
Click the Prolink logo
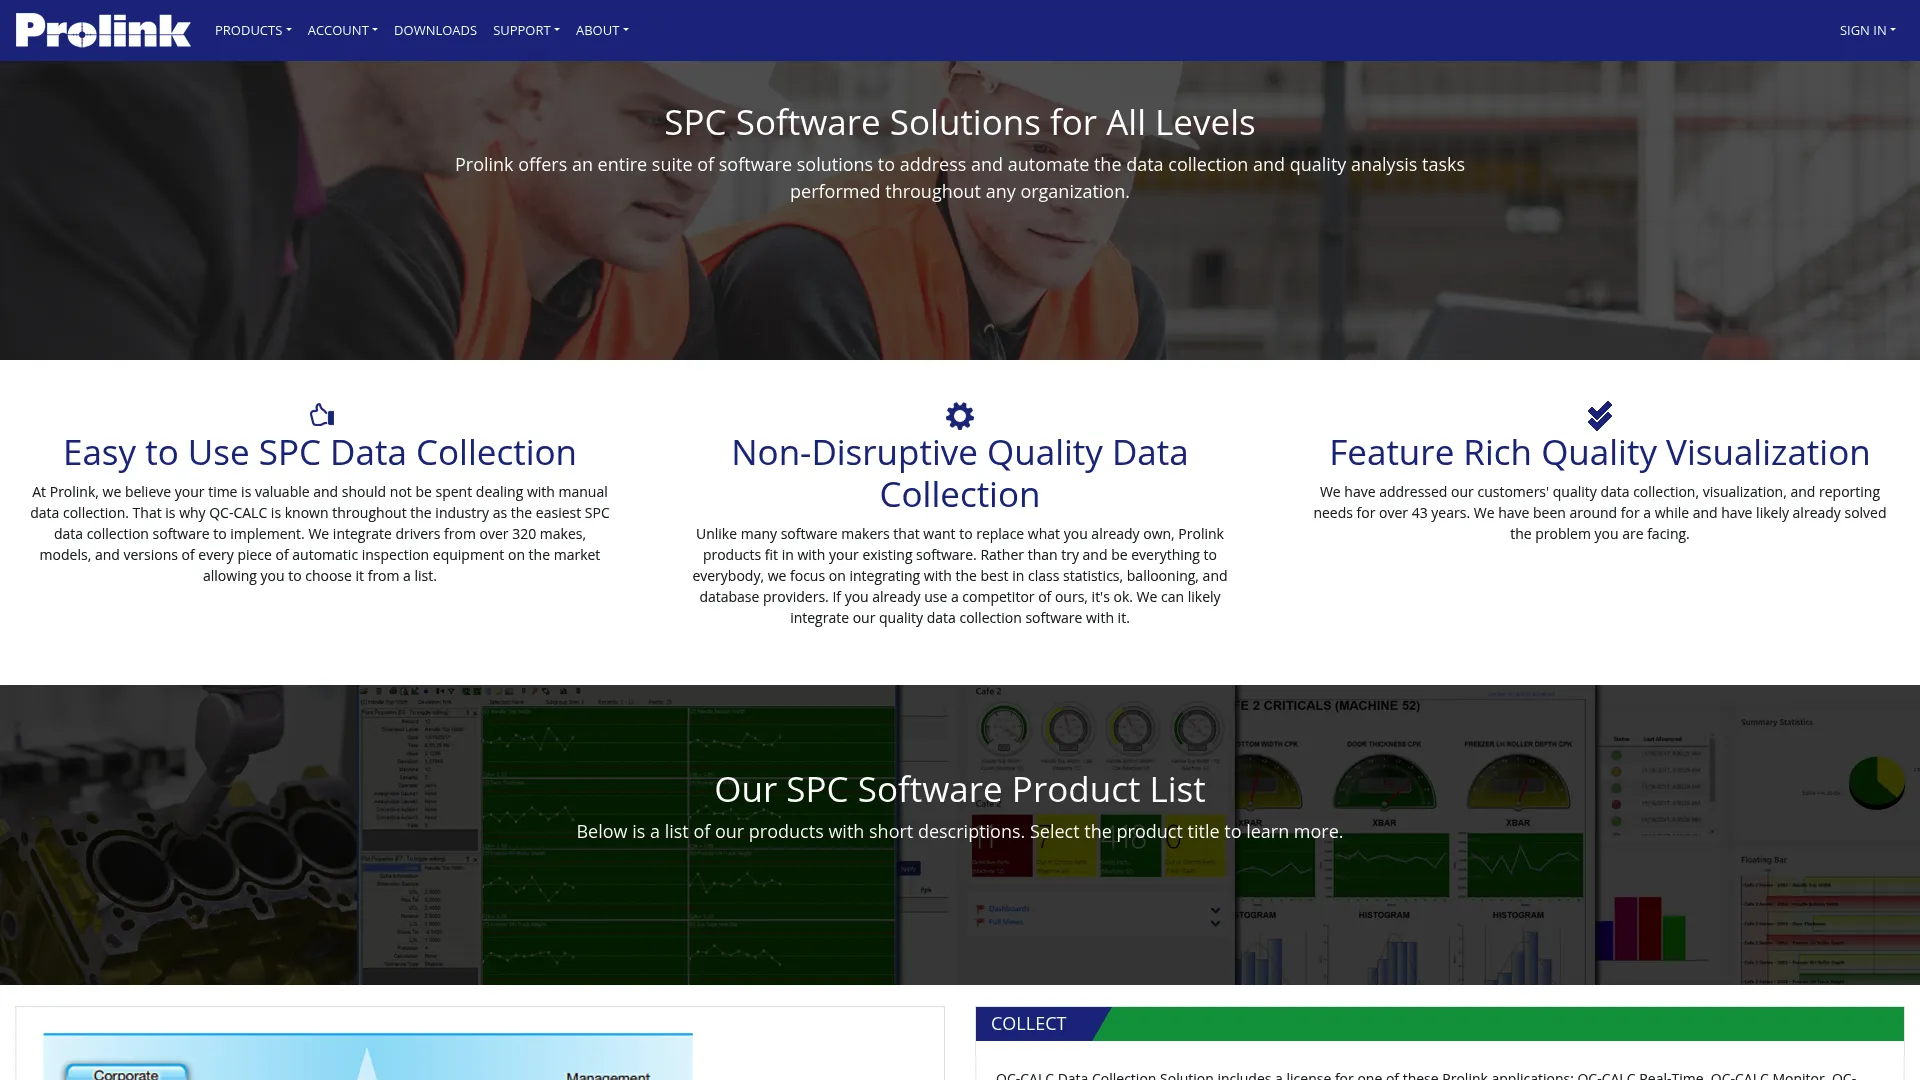103,30
